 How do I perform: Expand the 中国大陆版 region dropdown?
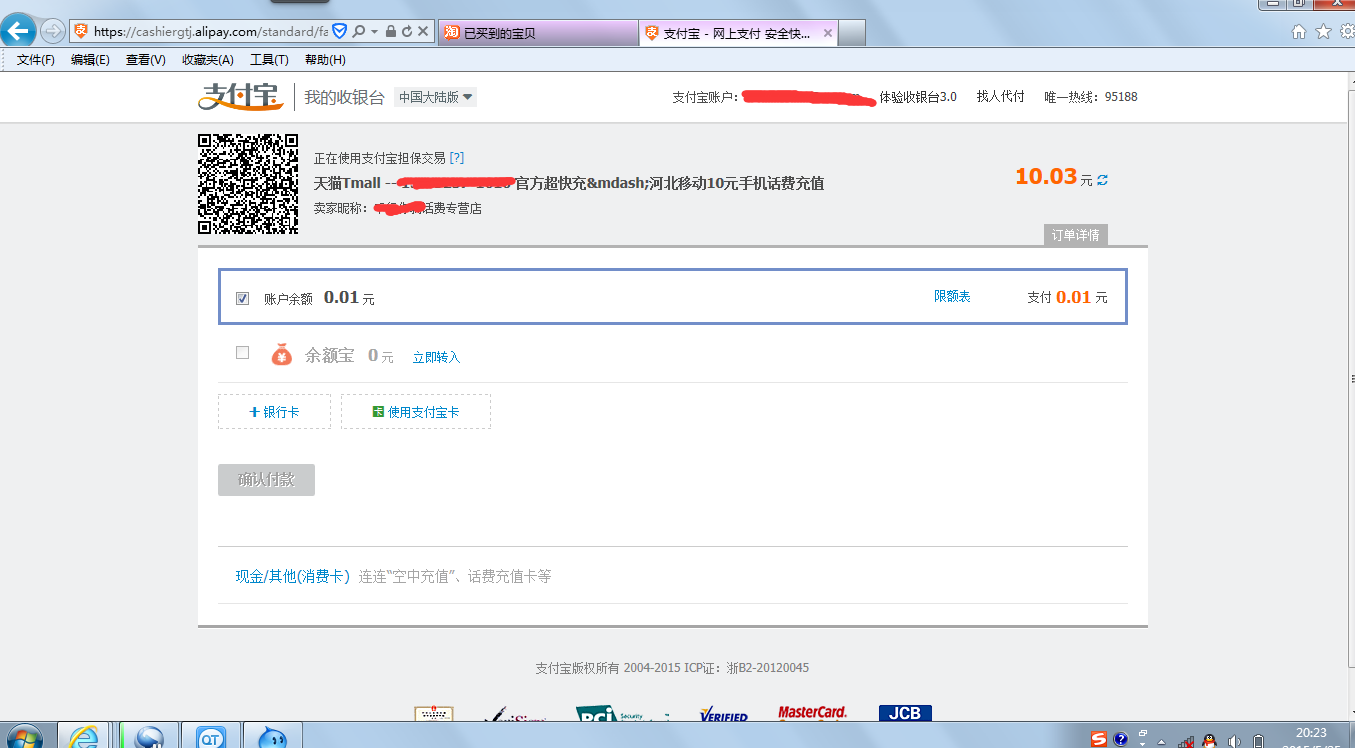pyautogui.click(x=436, y=97)
